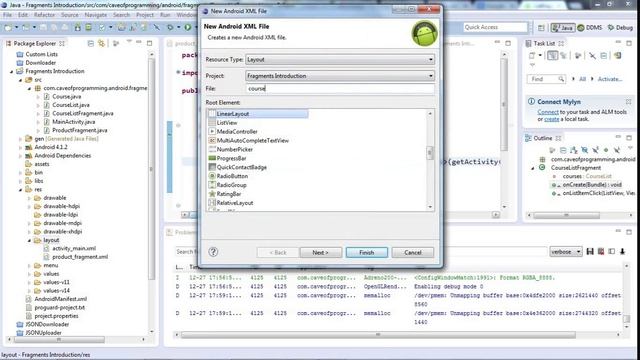The image size is (640, 360).
Task: Click the Android SDK Manager toolbar icon
Action: 78,27
